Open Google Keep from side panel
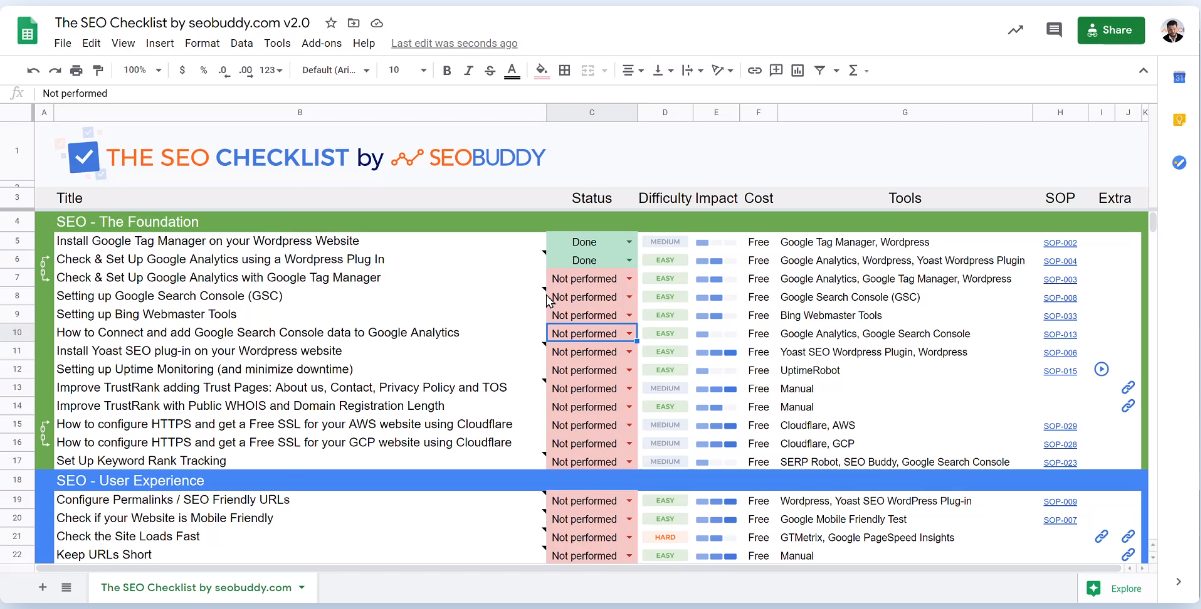Image resolution: width=1201 pixels, height=609 pixels. coord(1179,120)
